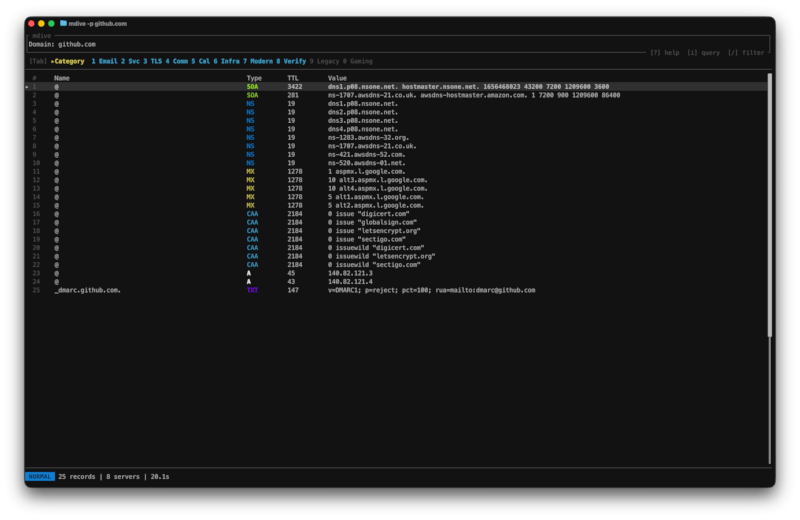The width and height of the screenshot is (800, 520).
Task: Click the 25 records status entry
Action: [77, 477]
